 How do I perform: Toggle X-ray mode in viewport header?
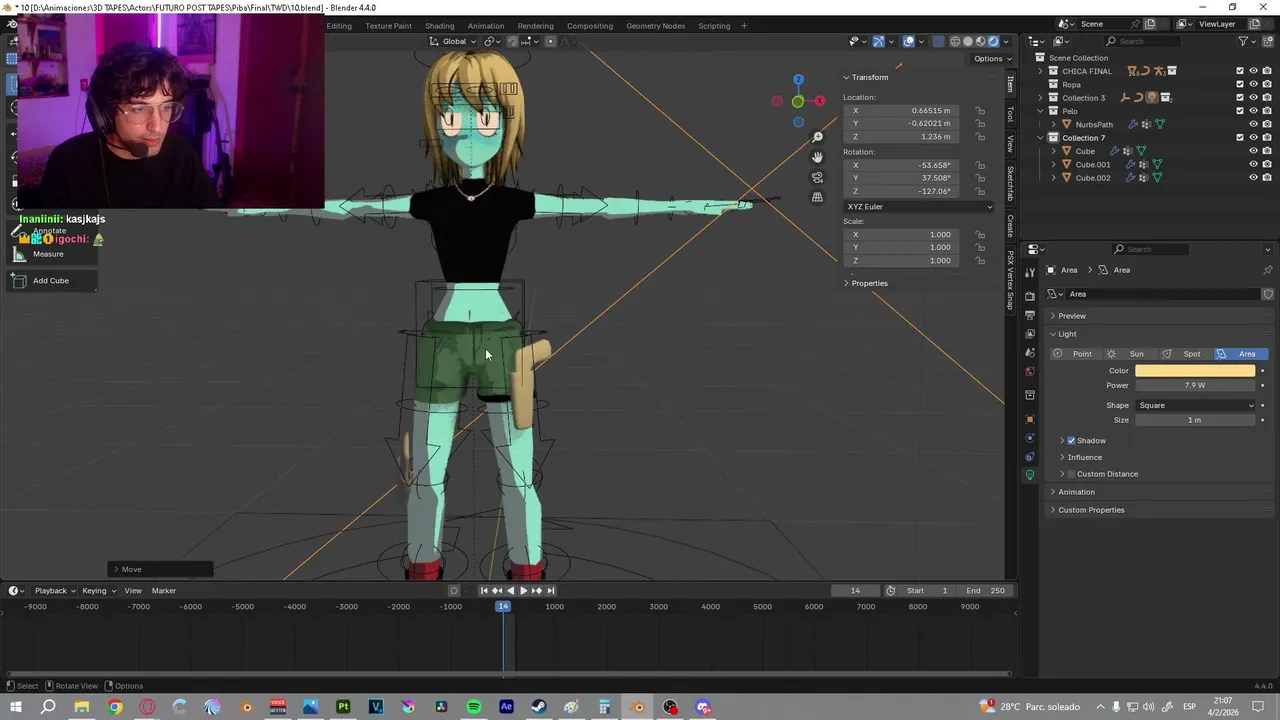coord(938,41)
